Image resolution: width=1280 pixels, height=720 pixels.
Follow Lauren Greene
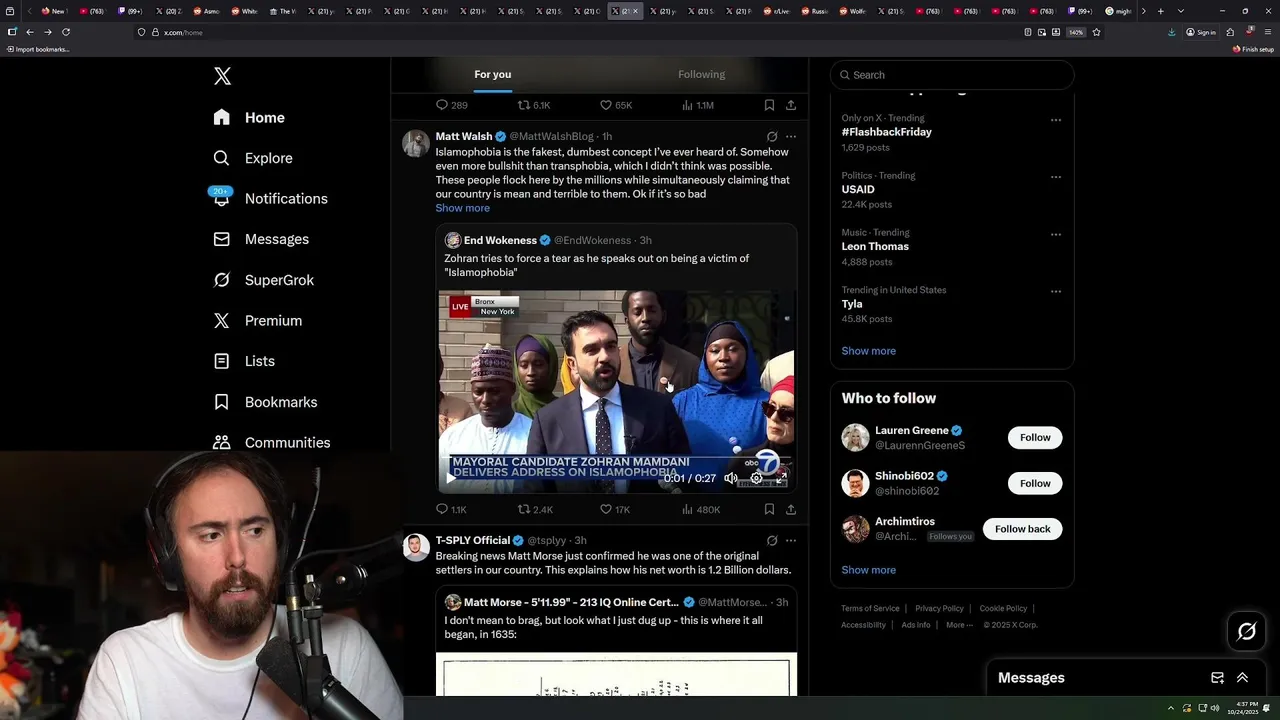pyautogui.click(x=1035, y=437)
